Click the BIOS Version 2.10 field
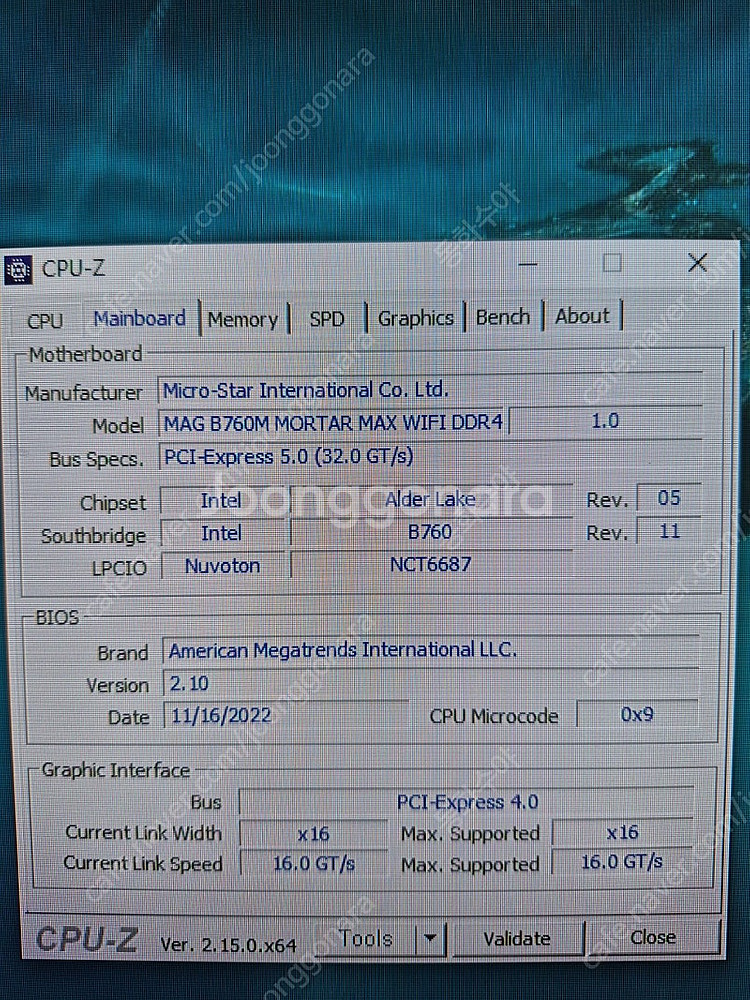Image resolution: width=750 pixels, height=1000 pixels. [431, 683]
